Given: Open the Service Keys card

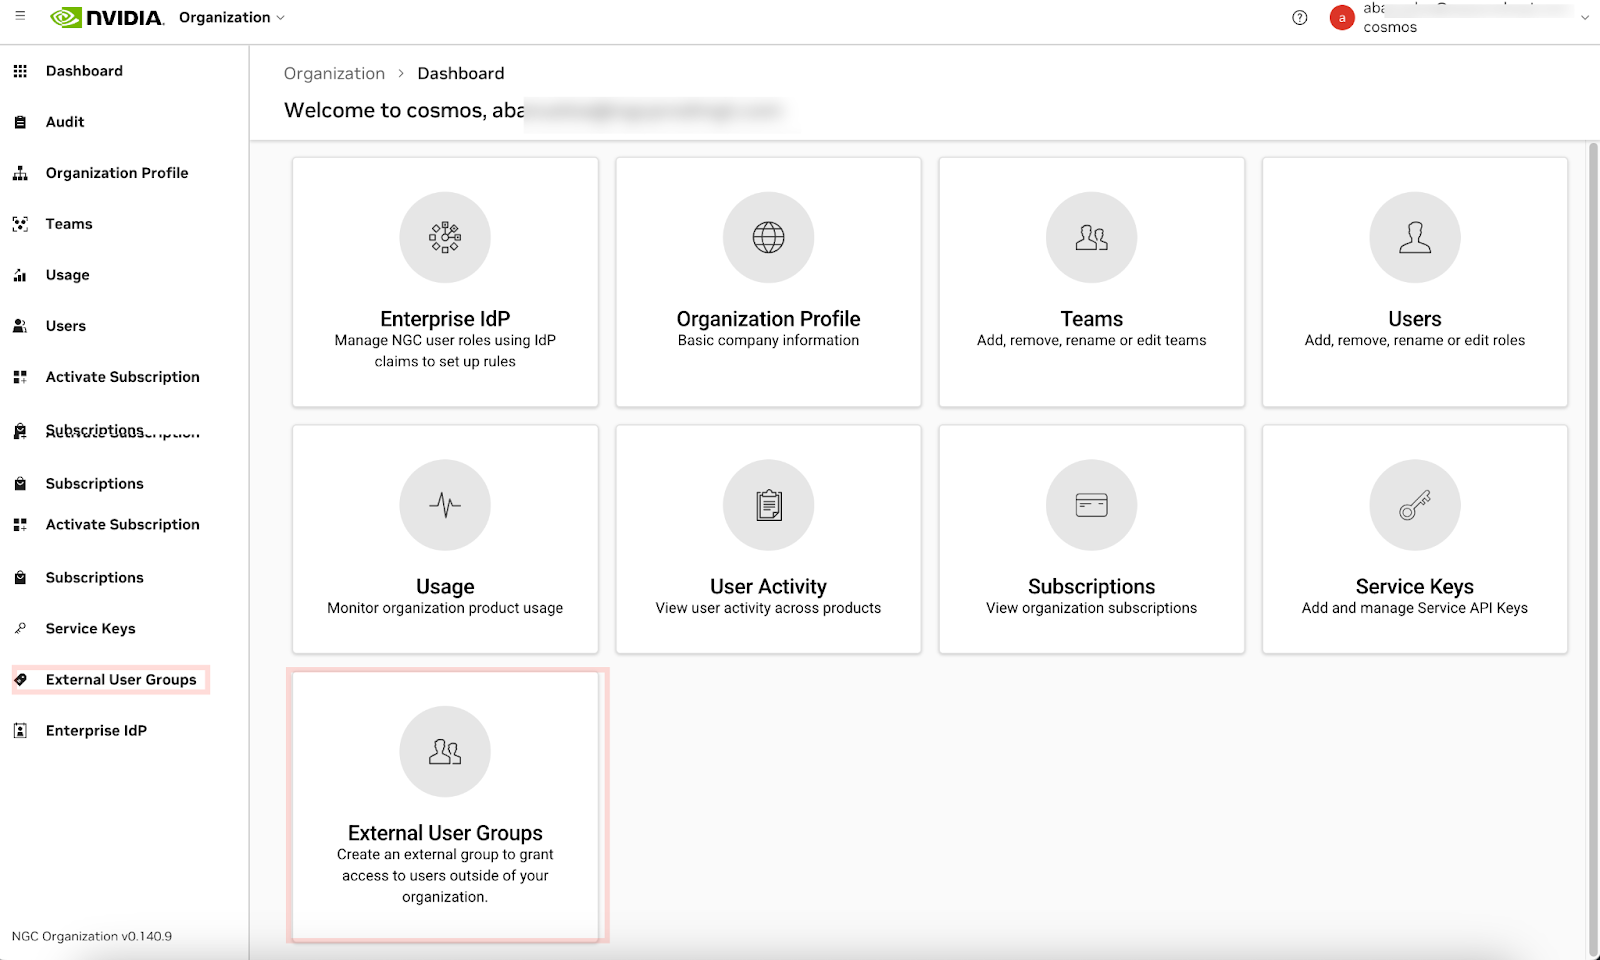Looking at the screenshot, I should pyautogui.click(x=1415, y=539).
